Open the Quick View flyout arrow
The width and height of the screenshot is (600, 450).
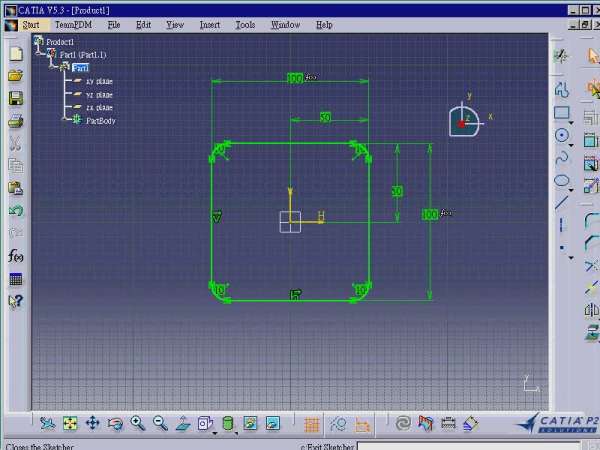coord(215,433)
